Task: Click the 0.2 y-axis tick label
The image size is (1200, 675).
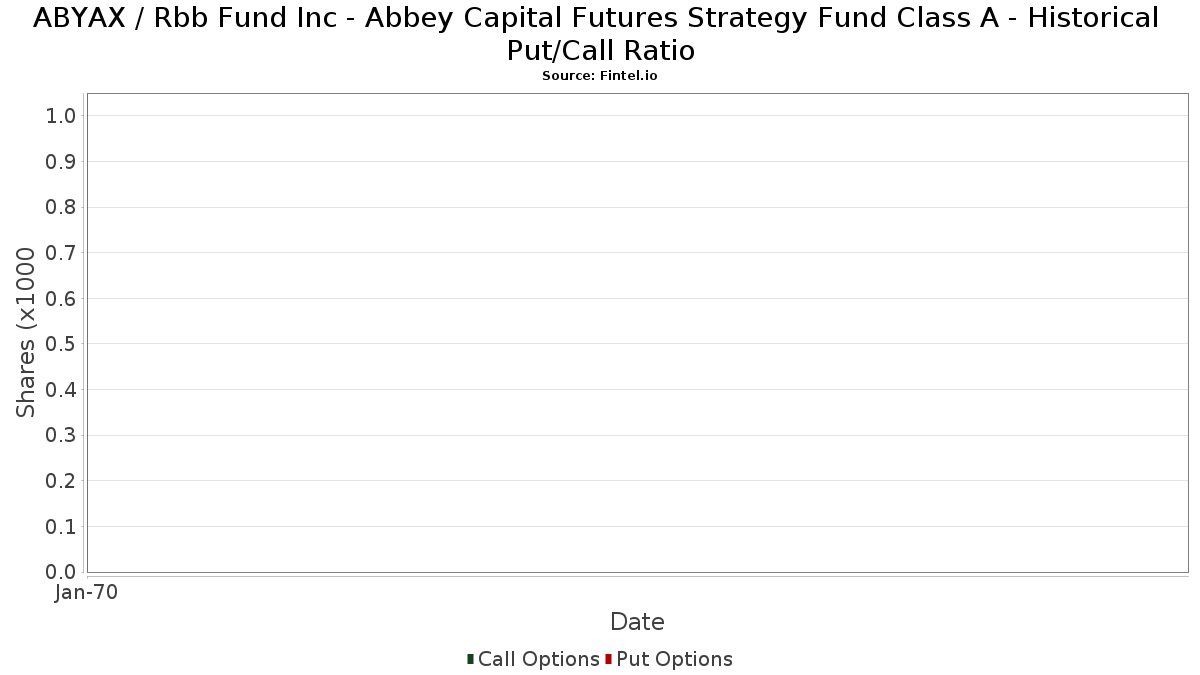Action: (x=61, y=481)
